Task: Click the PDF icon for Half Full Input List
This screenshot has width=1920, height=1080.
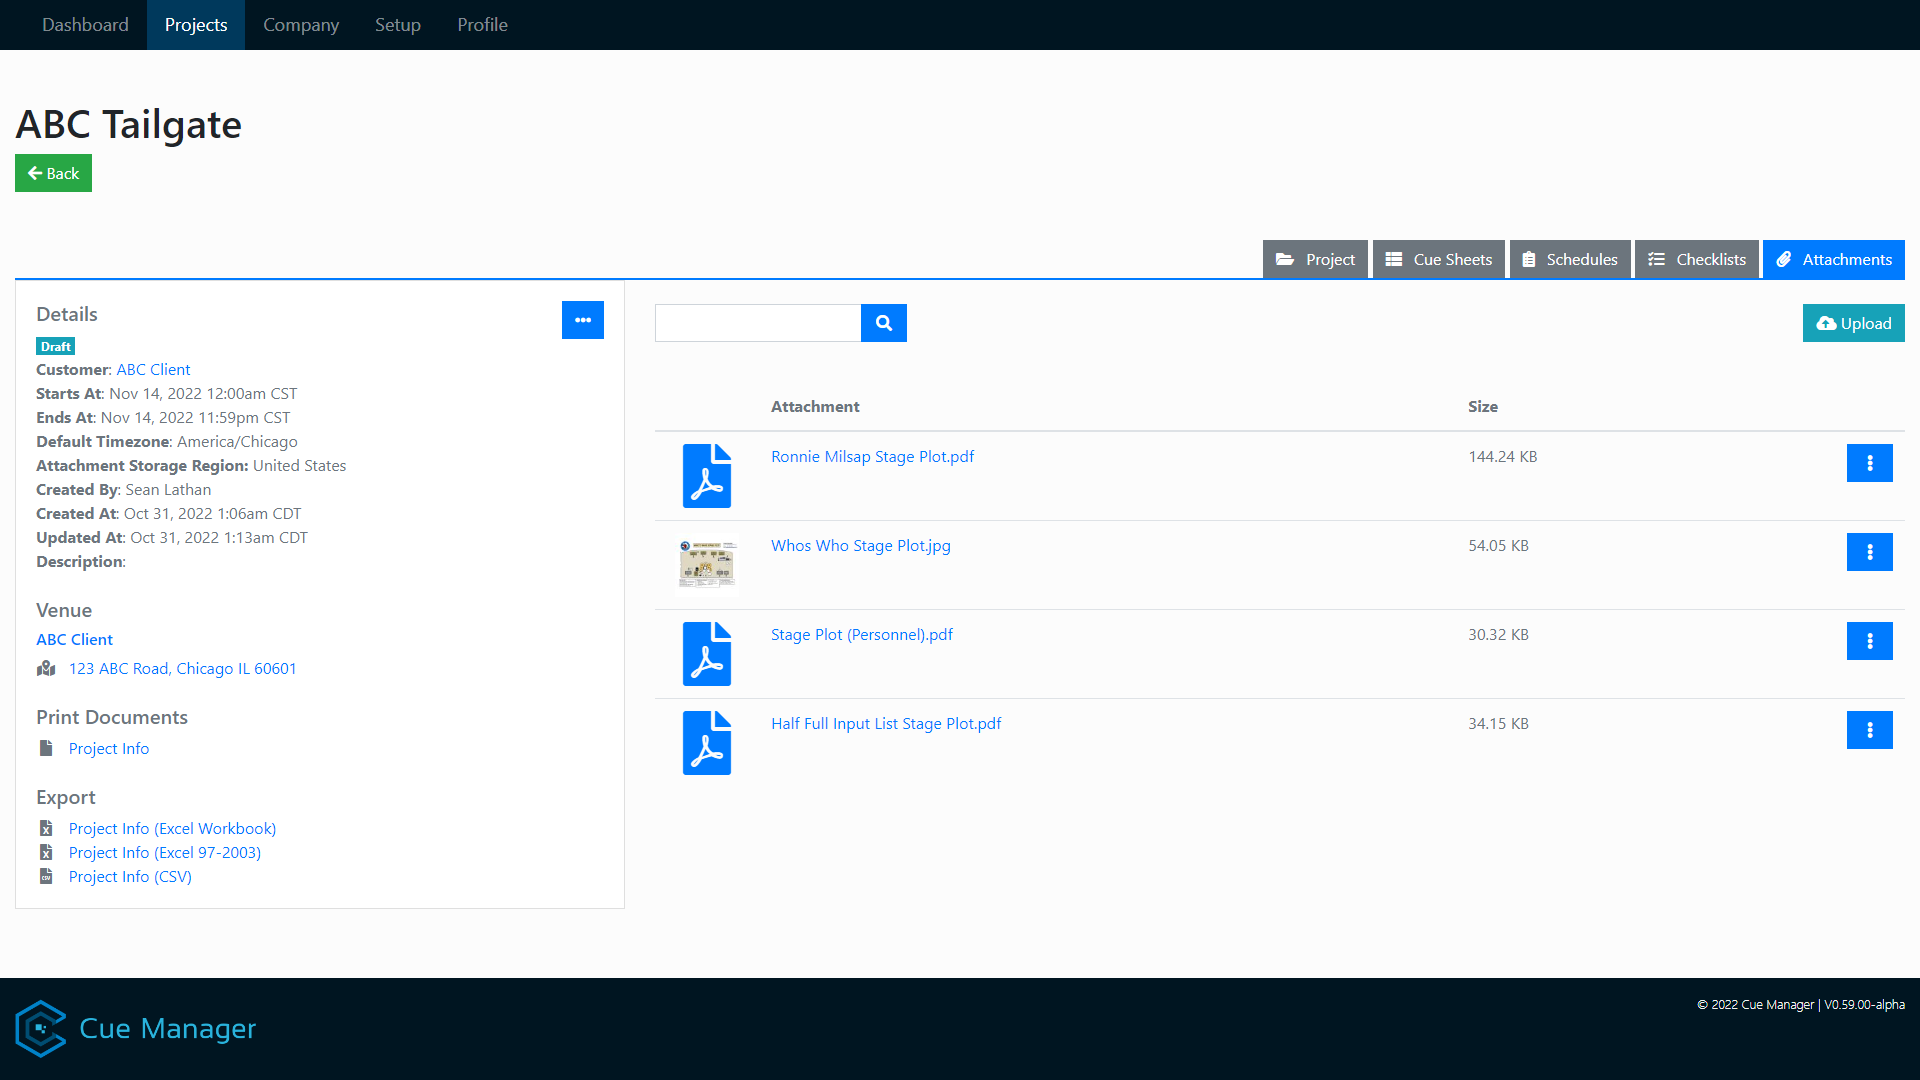Action: 707,742
